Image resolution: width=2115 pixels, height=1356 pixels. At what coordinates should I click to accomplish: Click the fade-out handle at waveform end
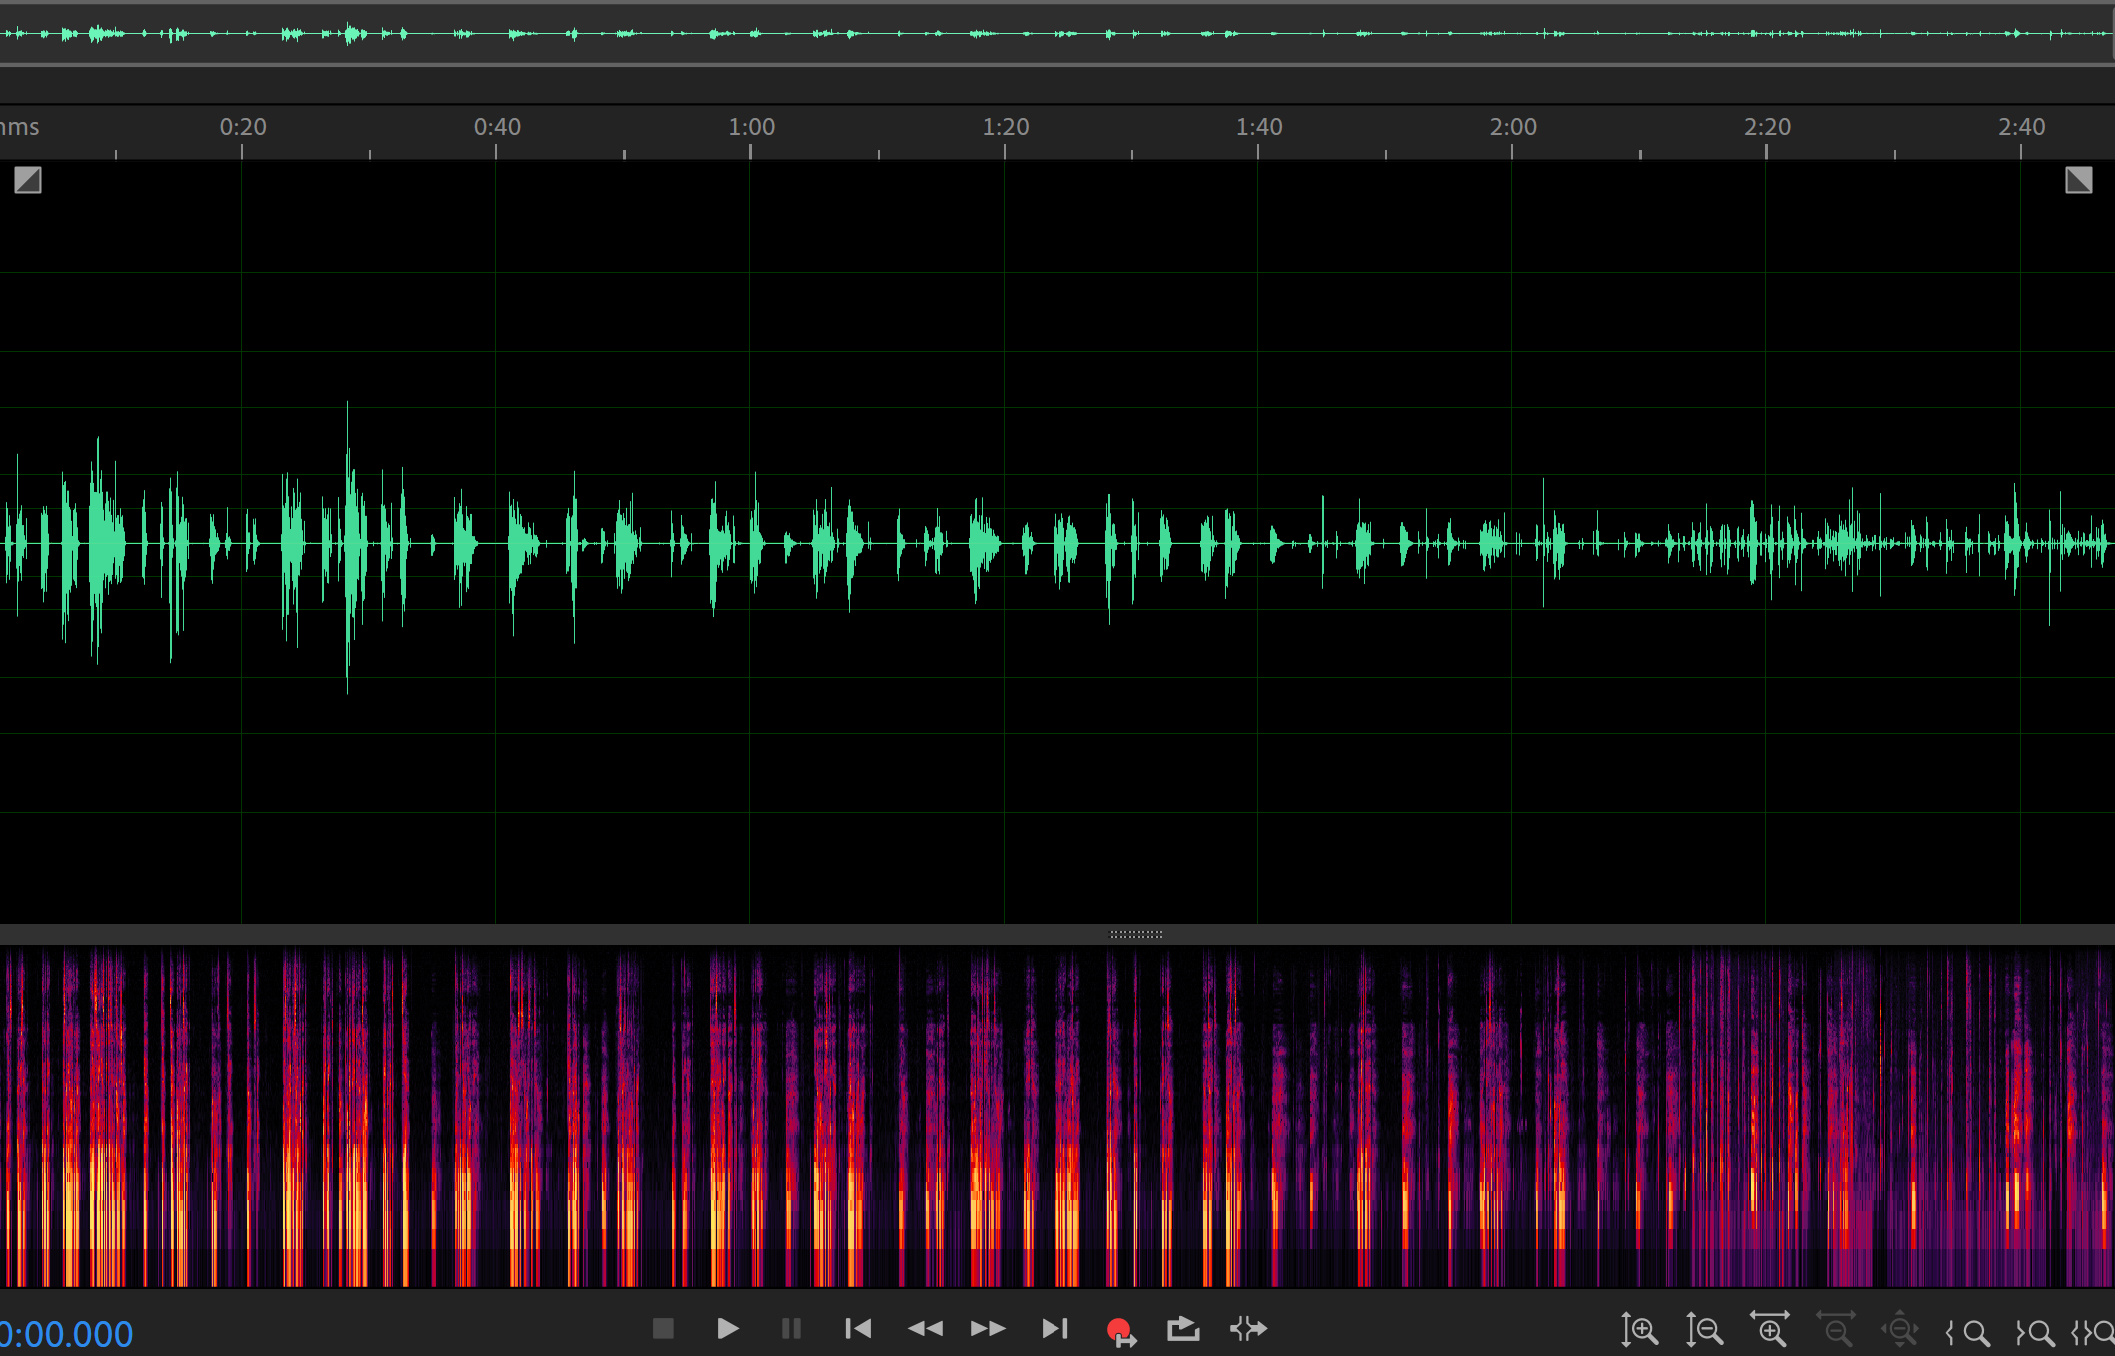click(x=2079, y=180)
